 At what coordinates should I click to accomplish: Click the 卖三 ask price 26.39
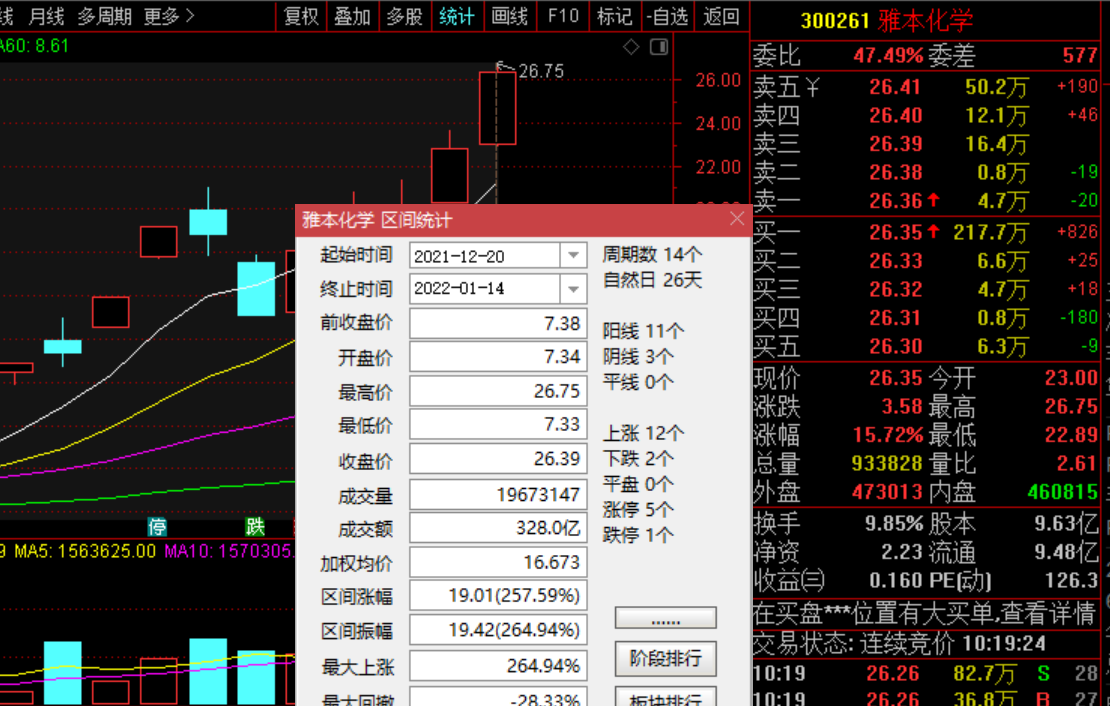pos(896,144)
